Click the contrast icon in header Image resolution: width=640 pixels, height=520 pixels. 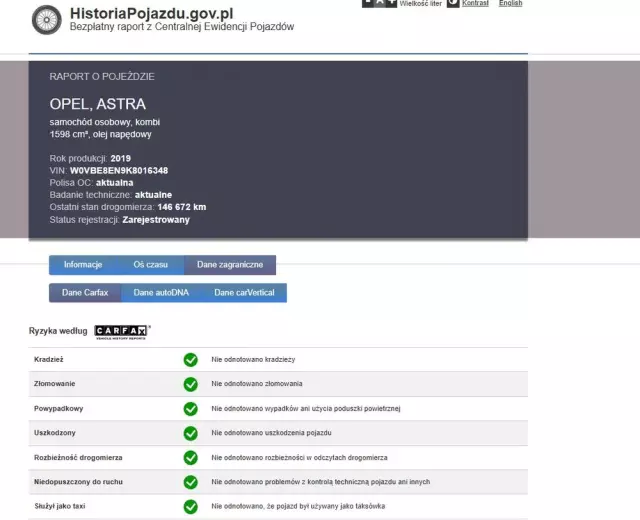coord(453,3)
